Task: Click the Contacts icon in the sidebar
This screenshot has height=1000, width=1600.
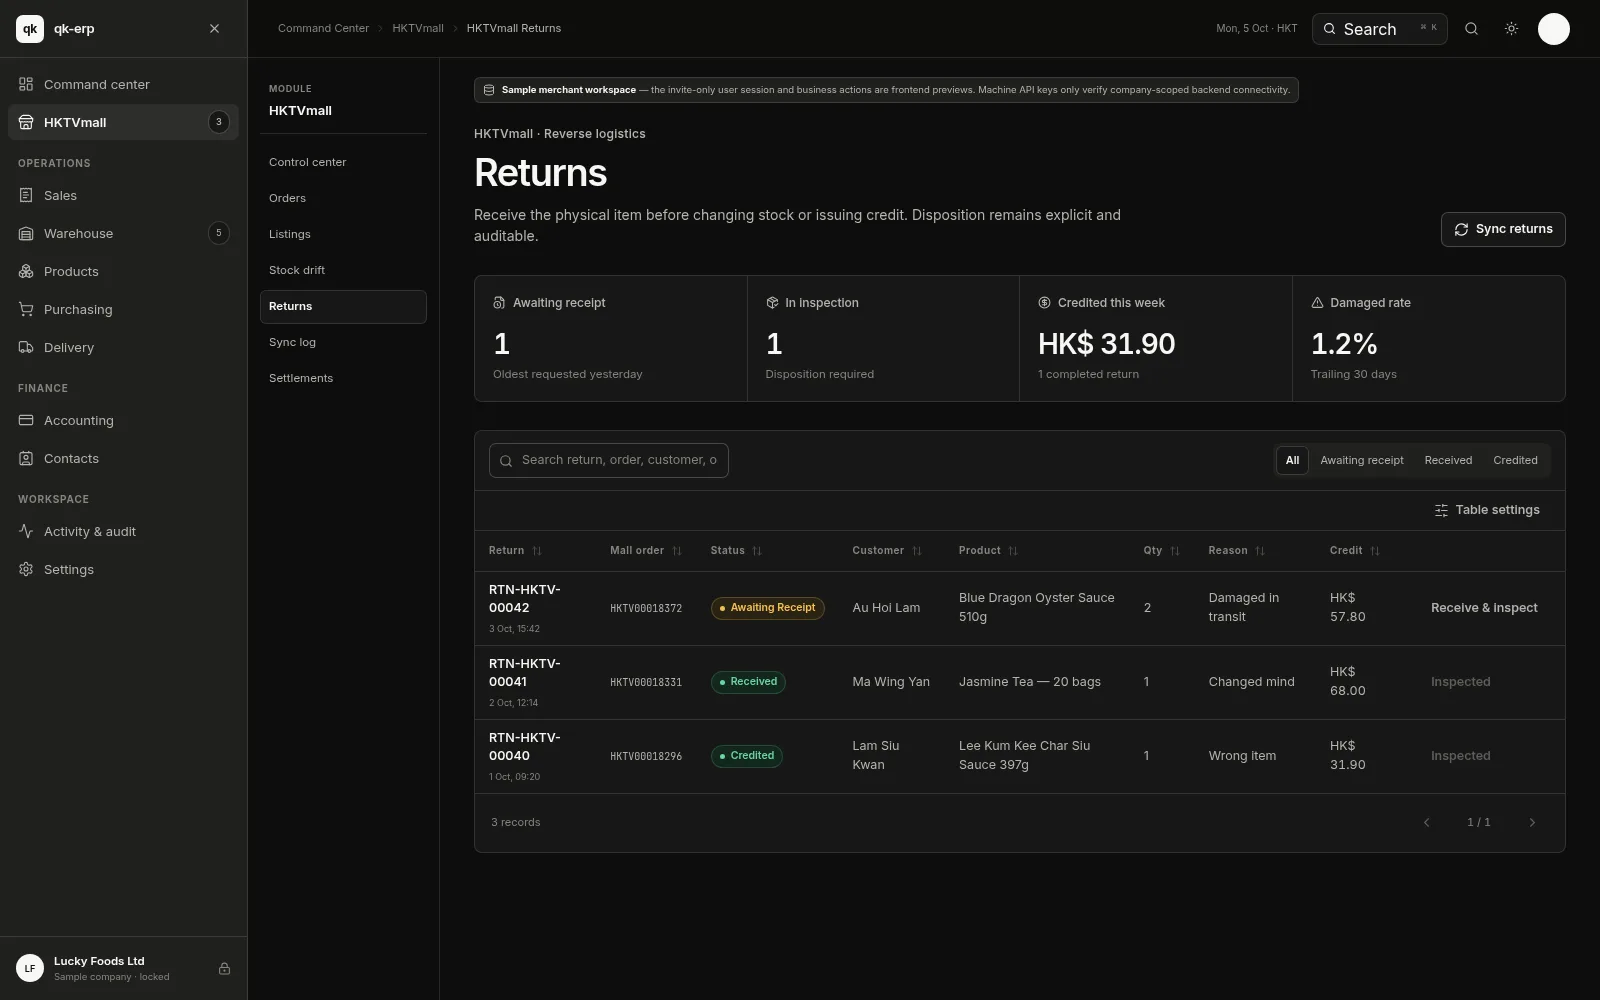Action: [26, 459]
